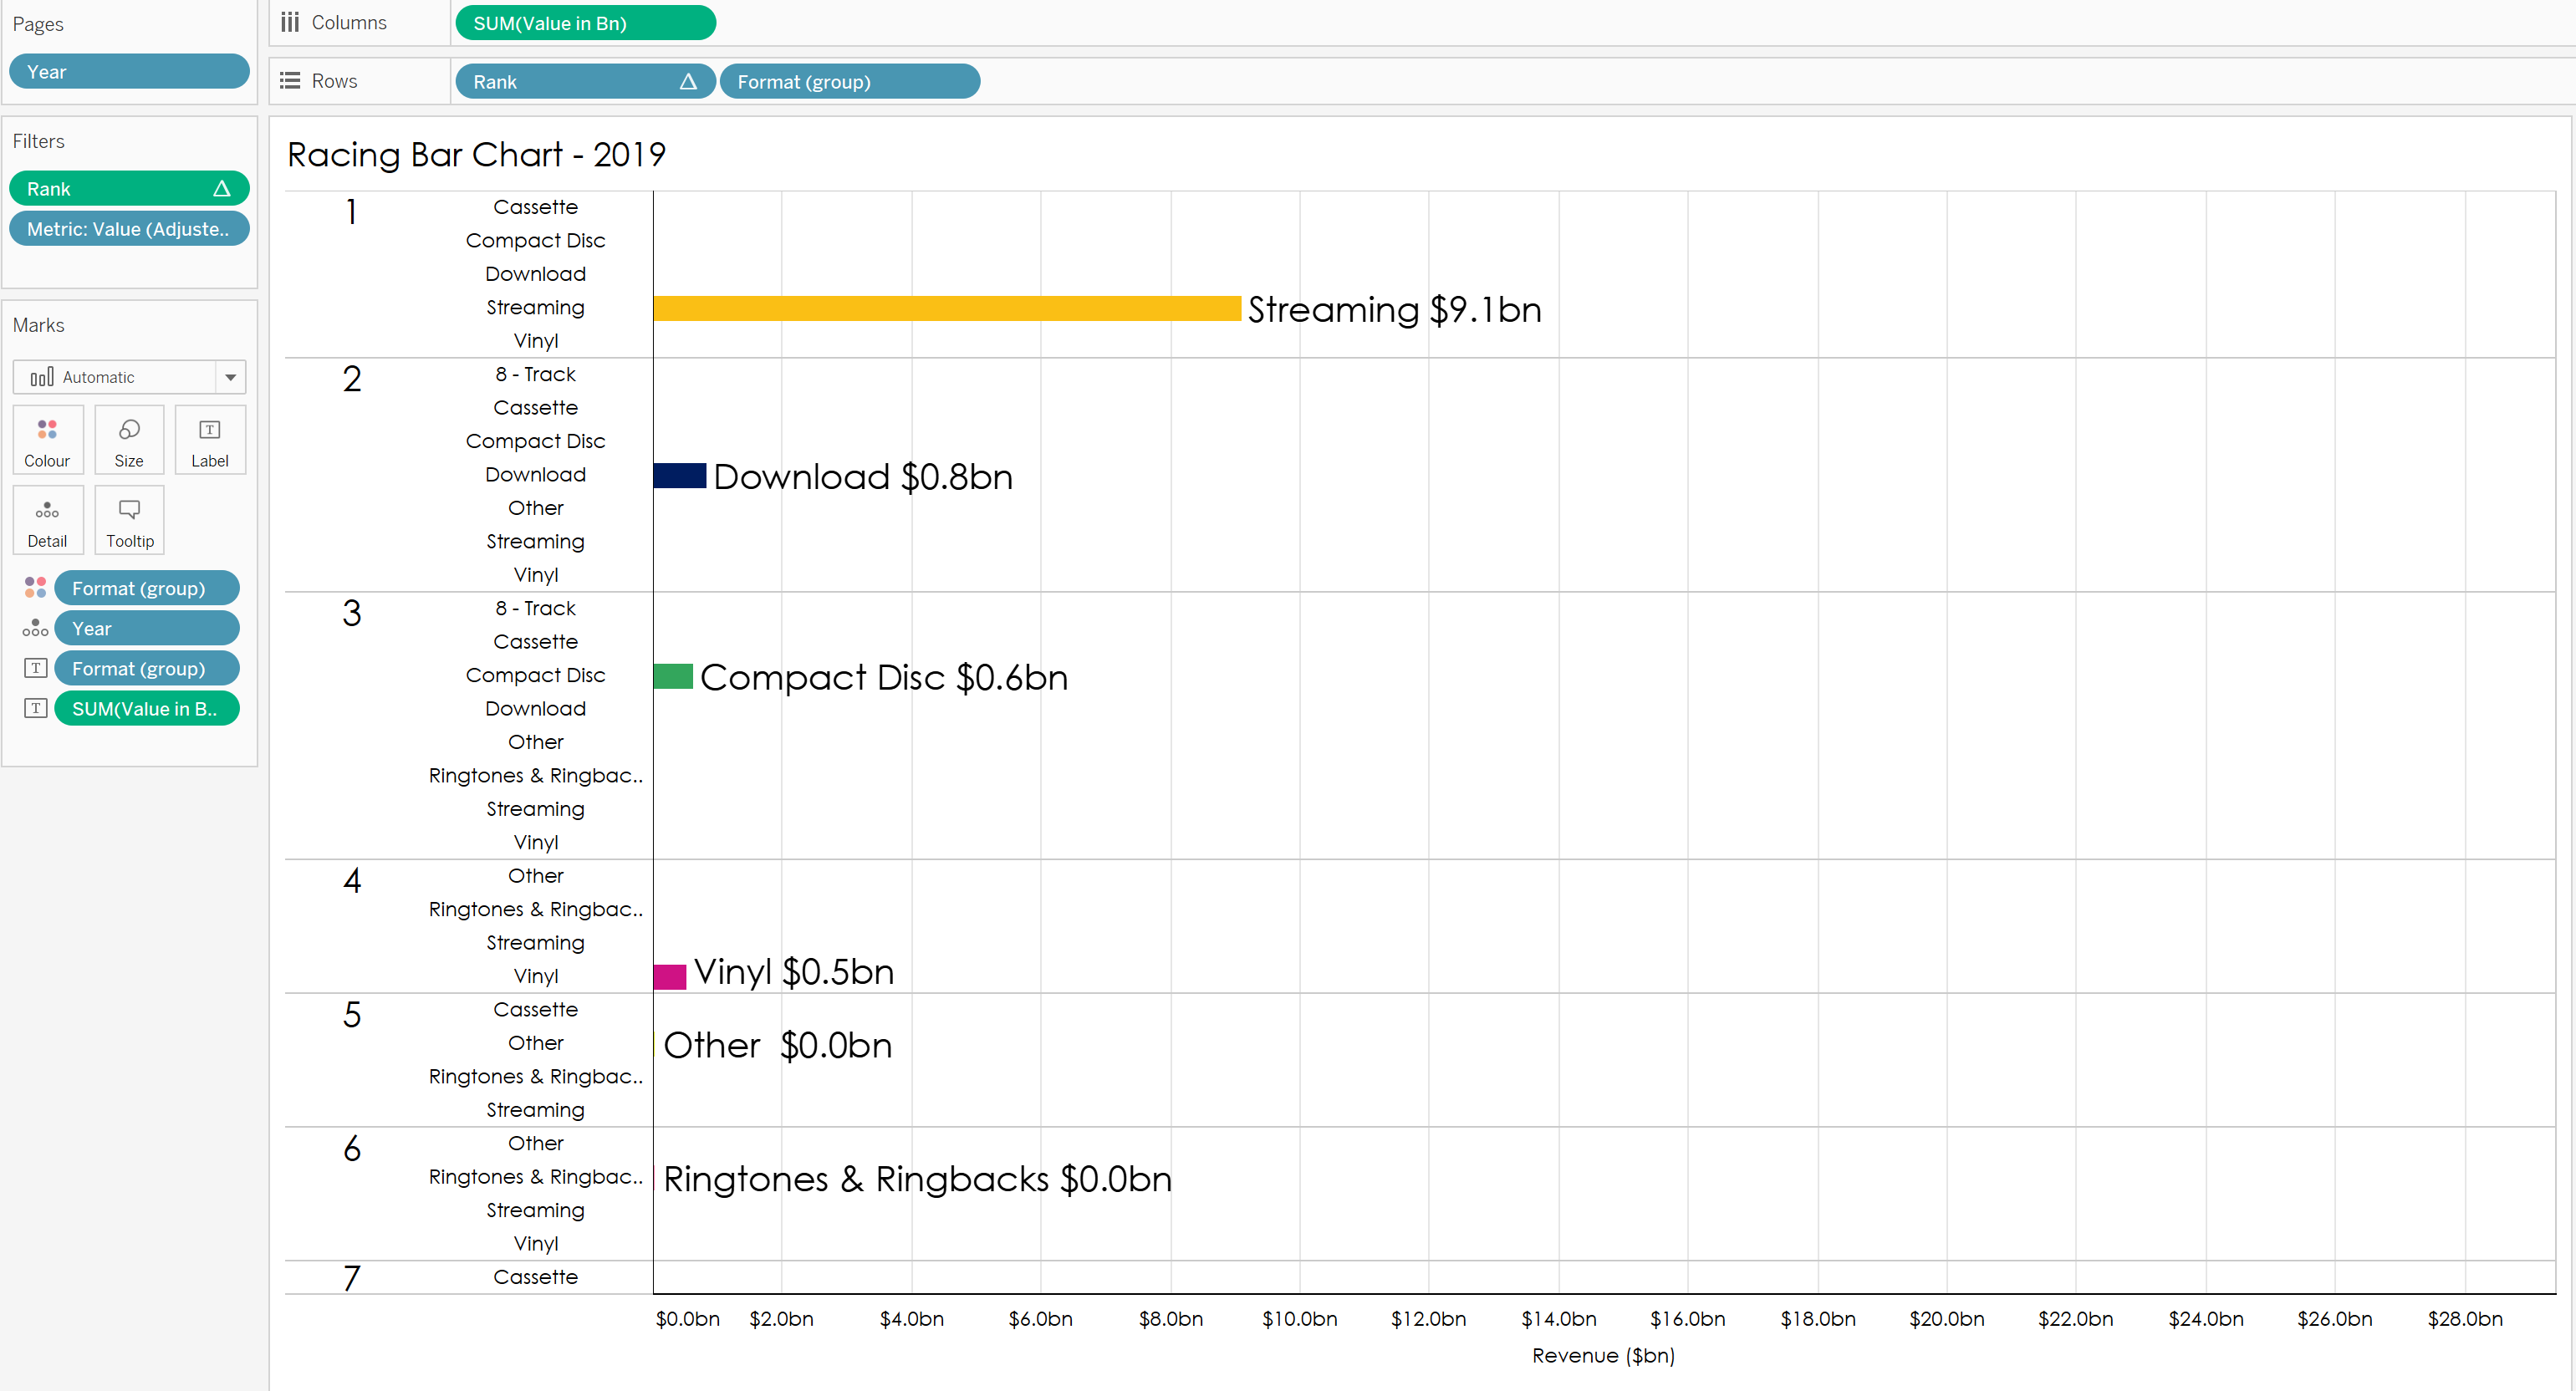Click the colour icon beside Format (group) pill
Viewport: 2576px width, 1391px height.
click(x=35, y=588)
